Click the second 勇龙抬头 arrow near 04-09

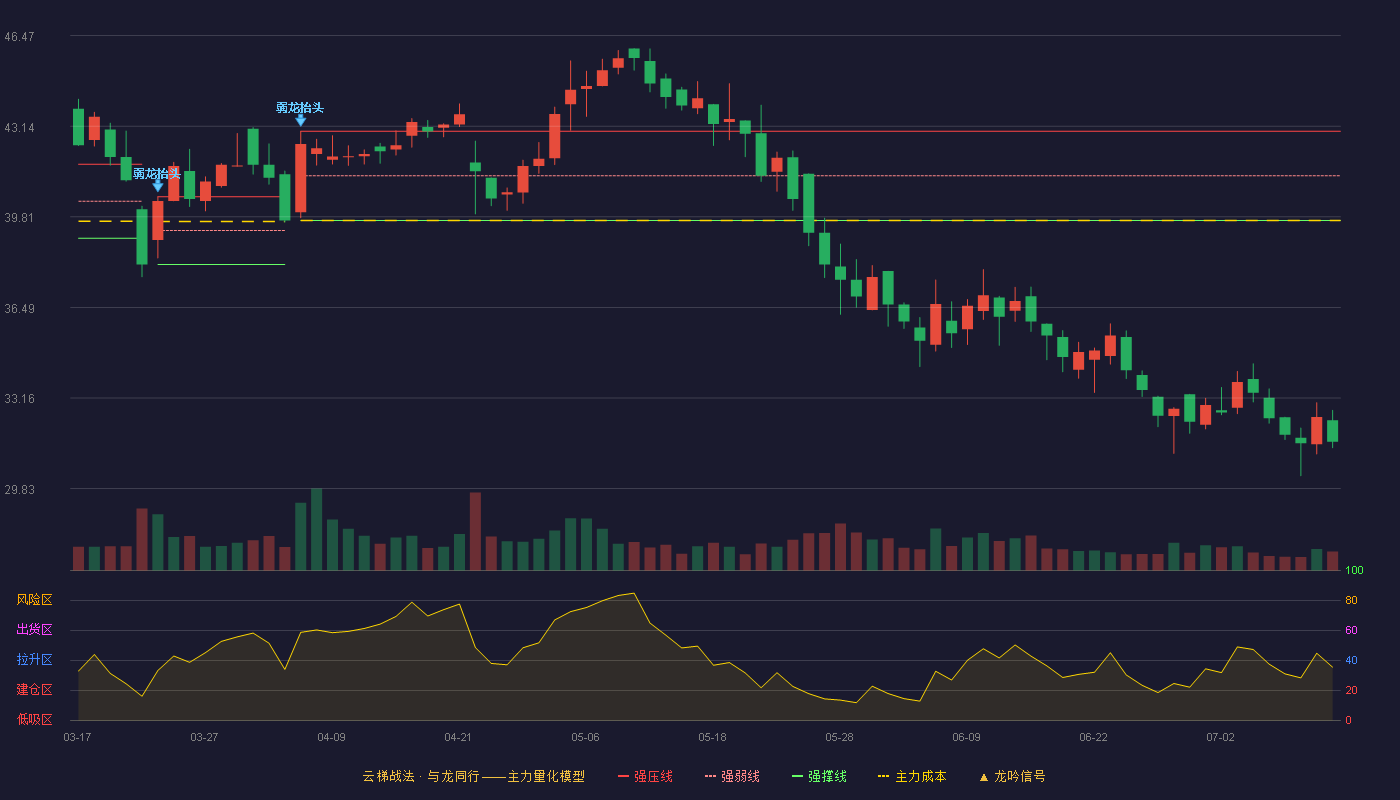(301, 120)
